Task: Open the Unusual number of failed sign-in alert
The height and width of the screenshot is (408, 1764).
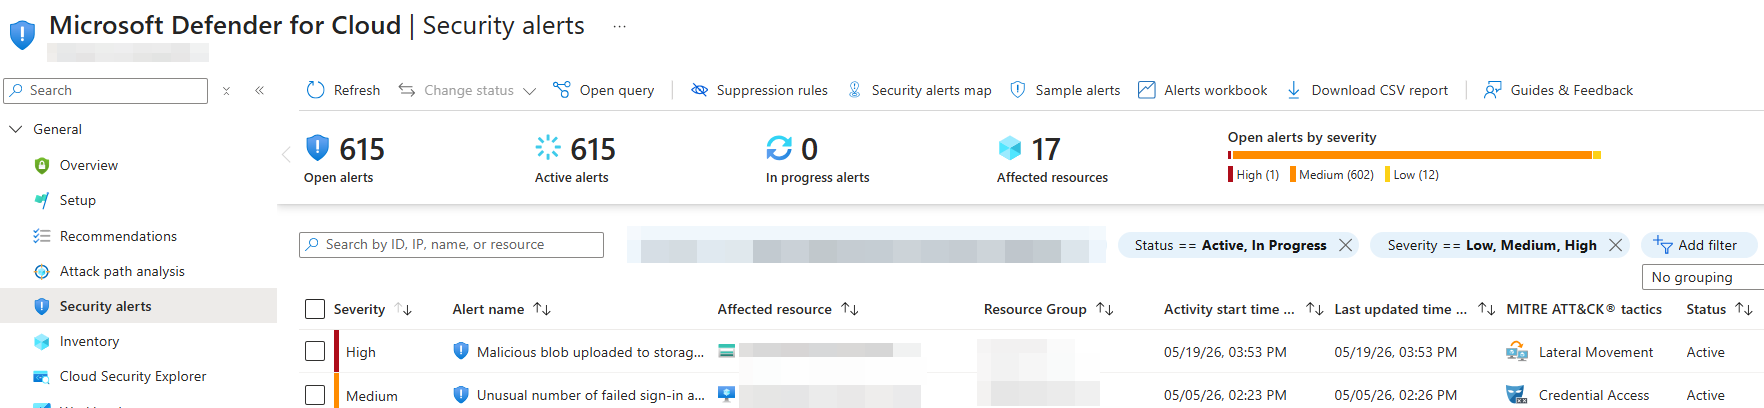Action: coord(590,395)
